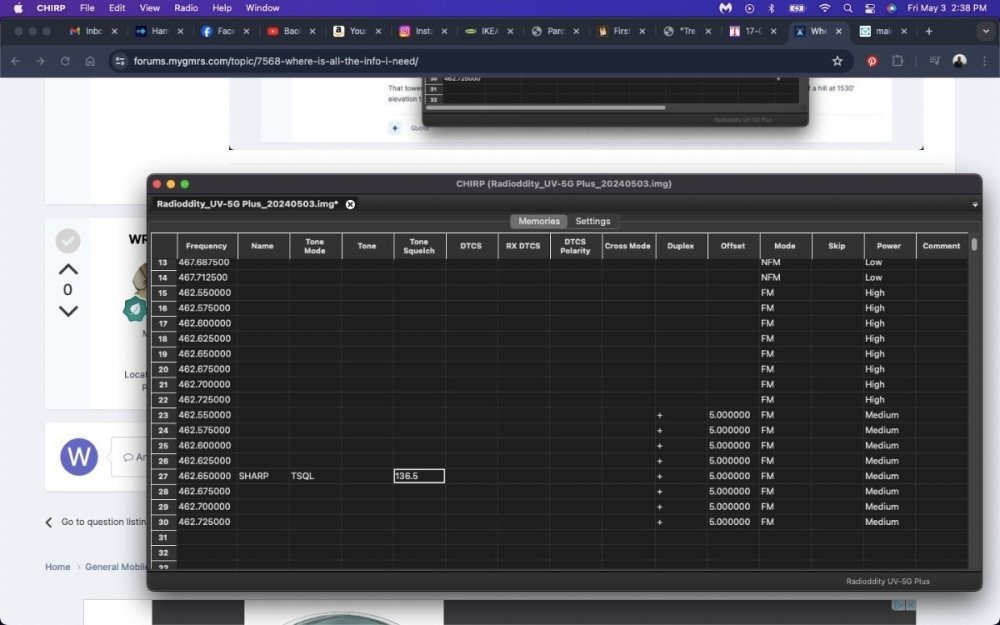Reload the page in the browser
Viewport: 1000px width, 625px height.
coord(66,61)
